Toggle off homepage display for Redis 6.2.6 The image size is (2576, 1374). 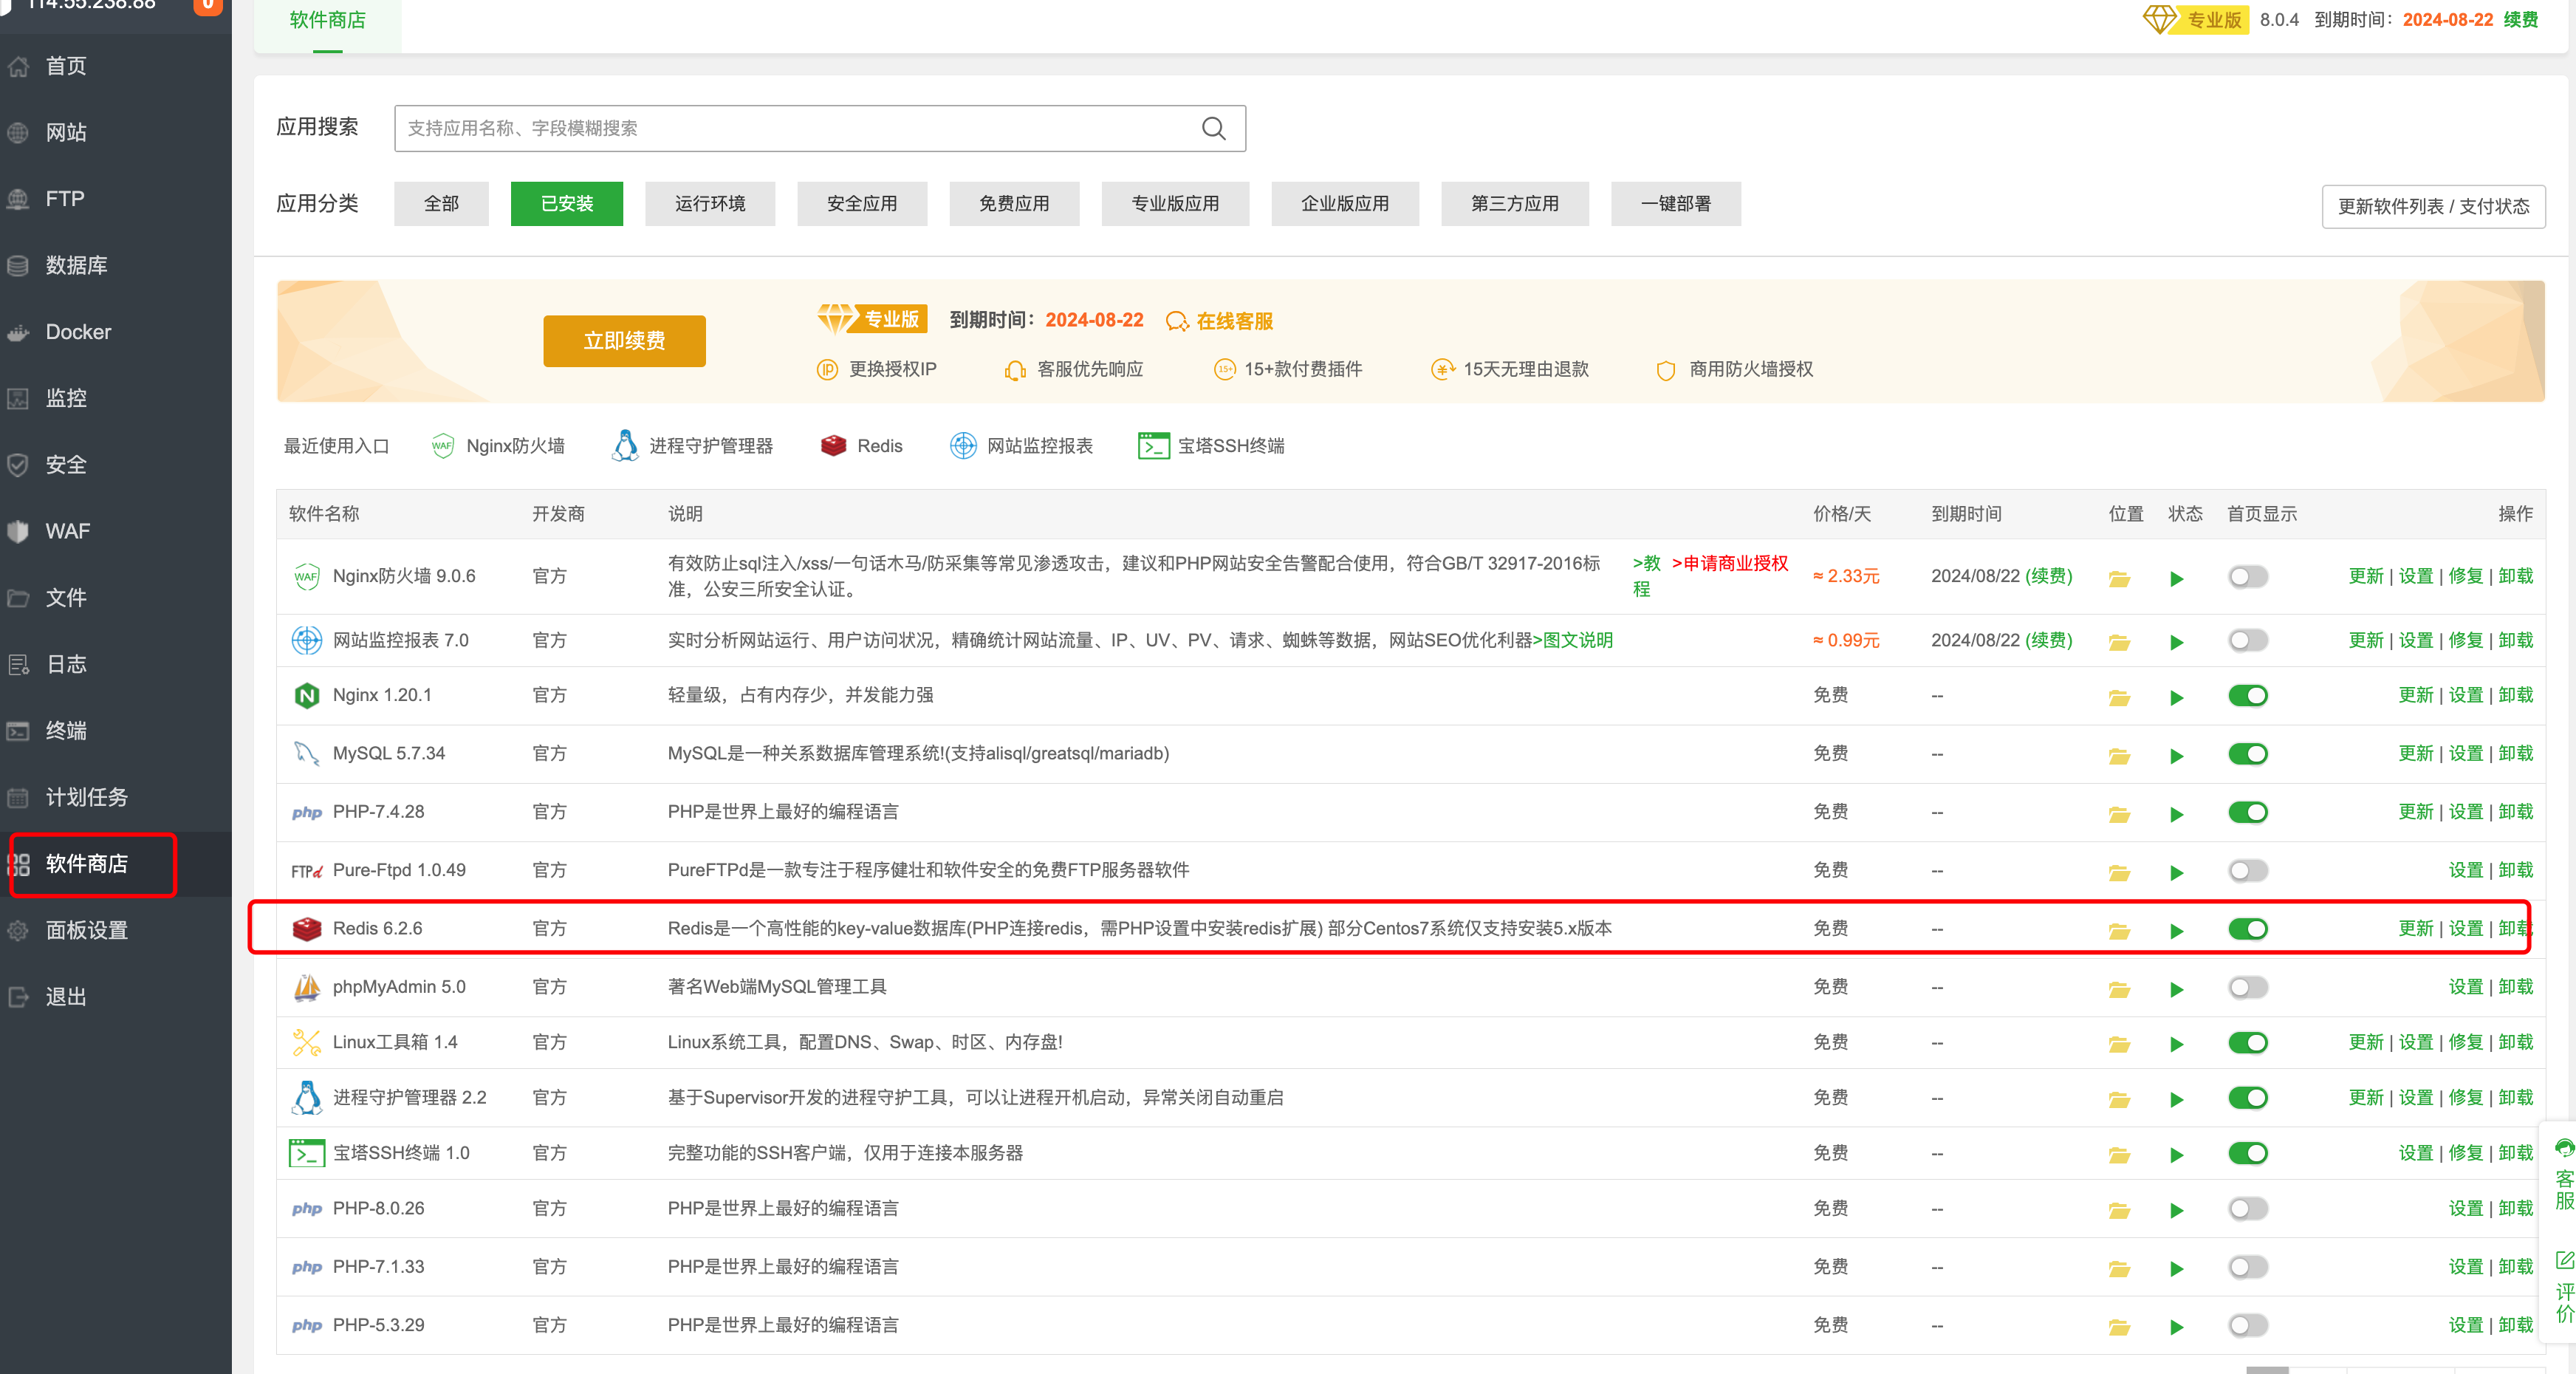pos(2247,928)
